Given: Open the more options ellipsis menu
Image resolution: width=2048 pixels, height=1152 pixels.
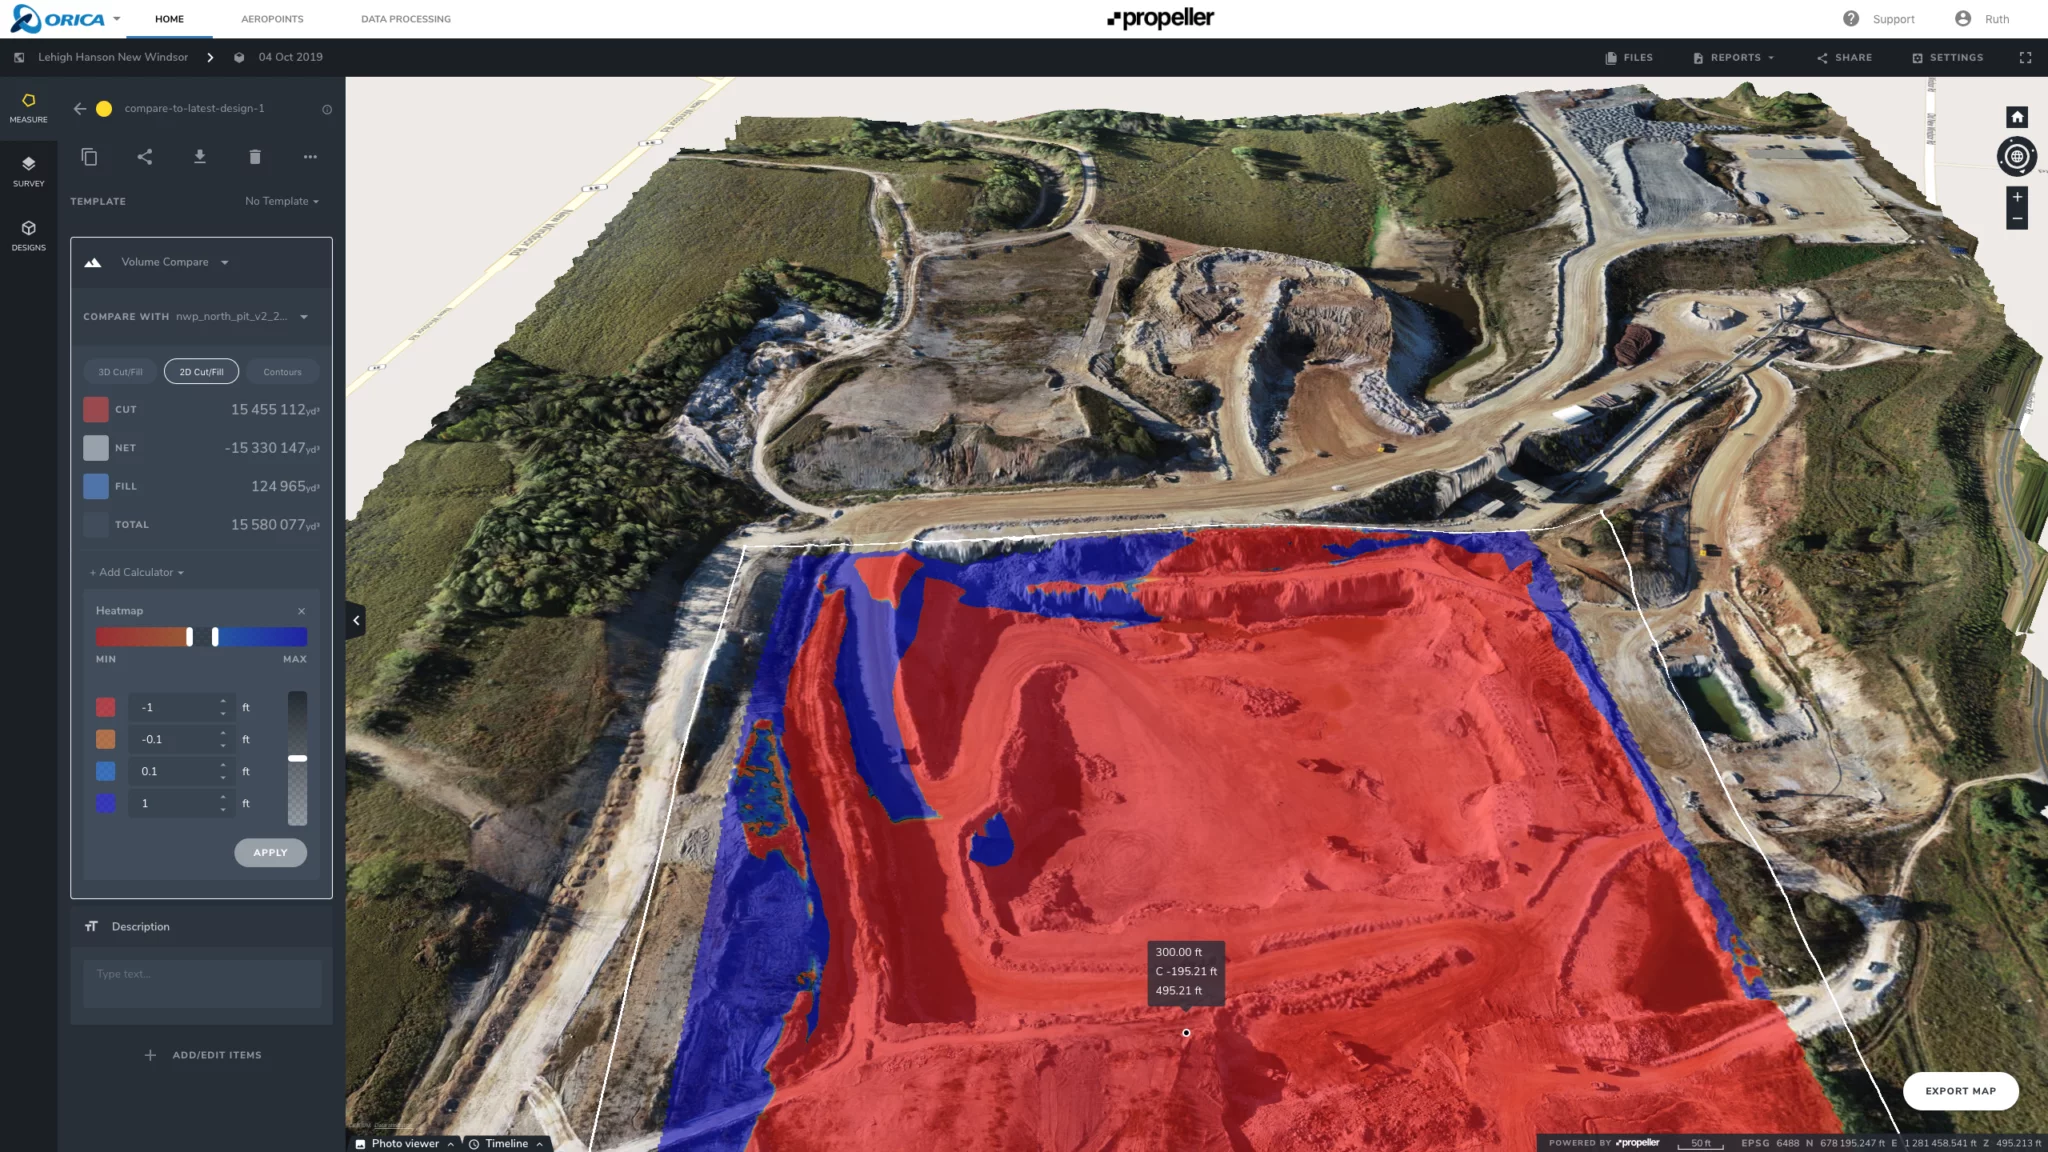Looking at the screenshot, I should click(310, 157).
